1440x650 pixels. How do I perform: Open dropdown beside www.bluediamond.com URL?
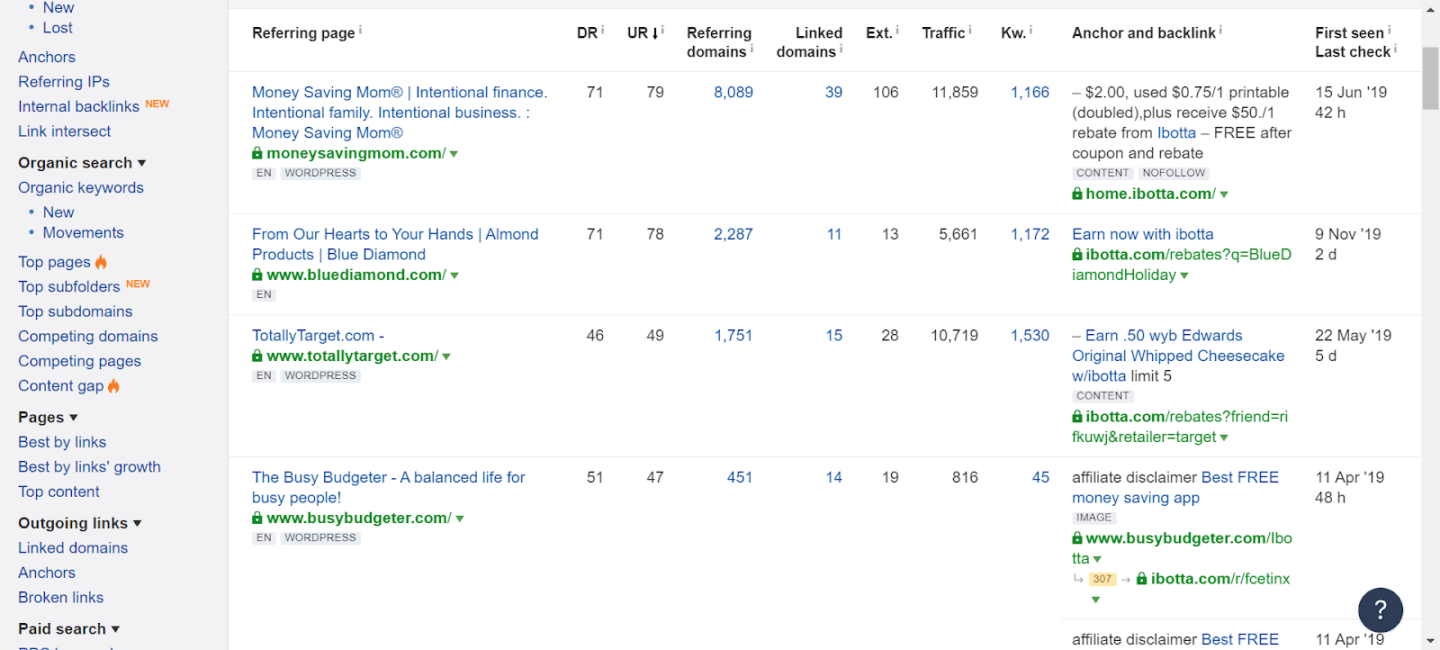point(454,276)
